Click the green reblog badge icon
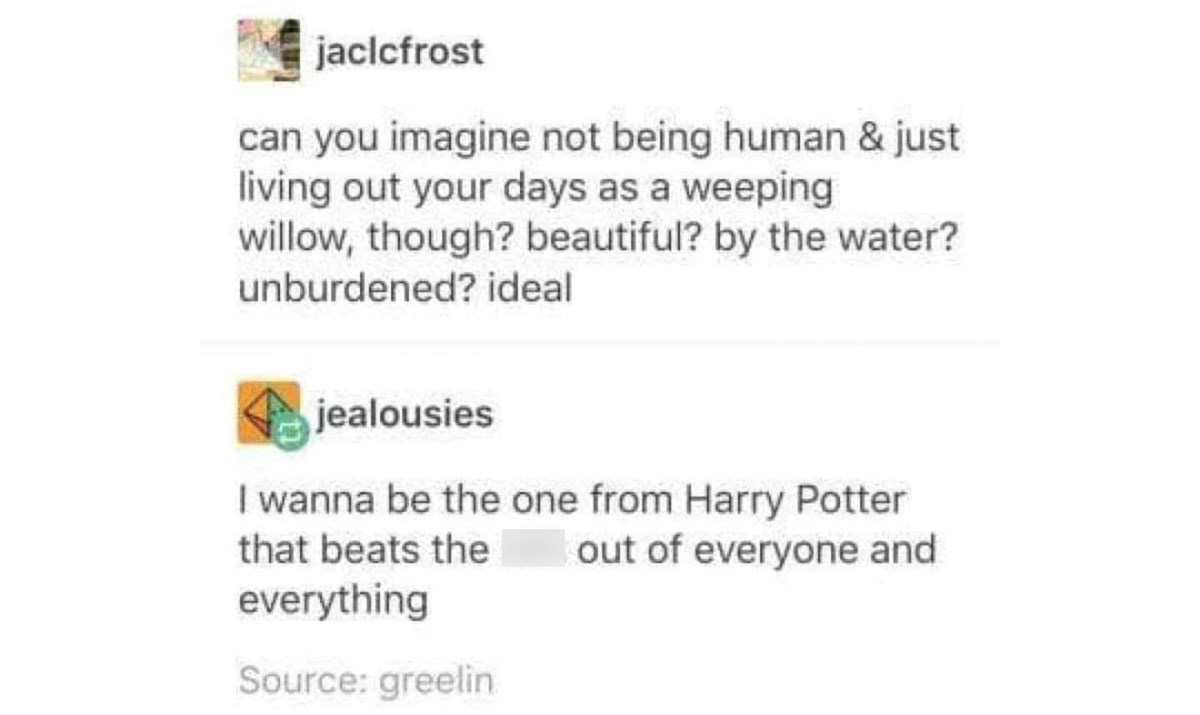Screen dimensions: 1200x715 click(291, 432)
